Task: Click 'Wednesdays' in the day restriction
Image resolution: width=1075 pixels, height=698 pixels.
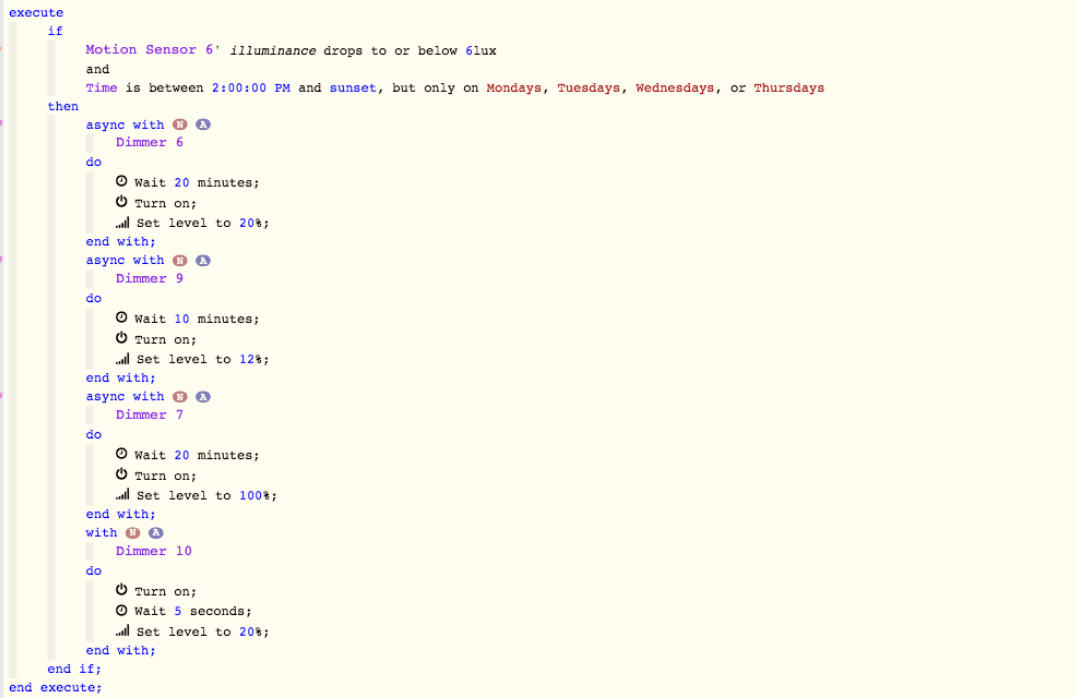Action: [x=675, y=88]
